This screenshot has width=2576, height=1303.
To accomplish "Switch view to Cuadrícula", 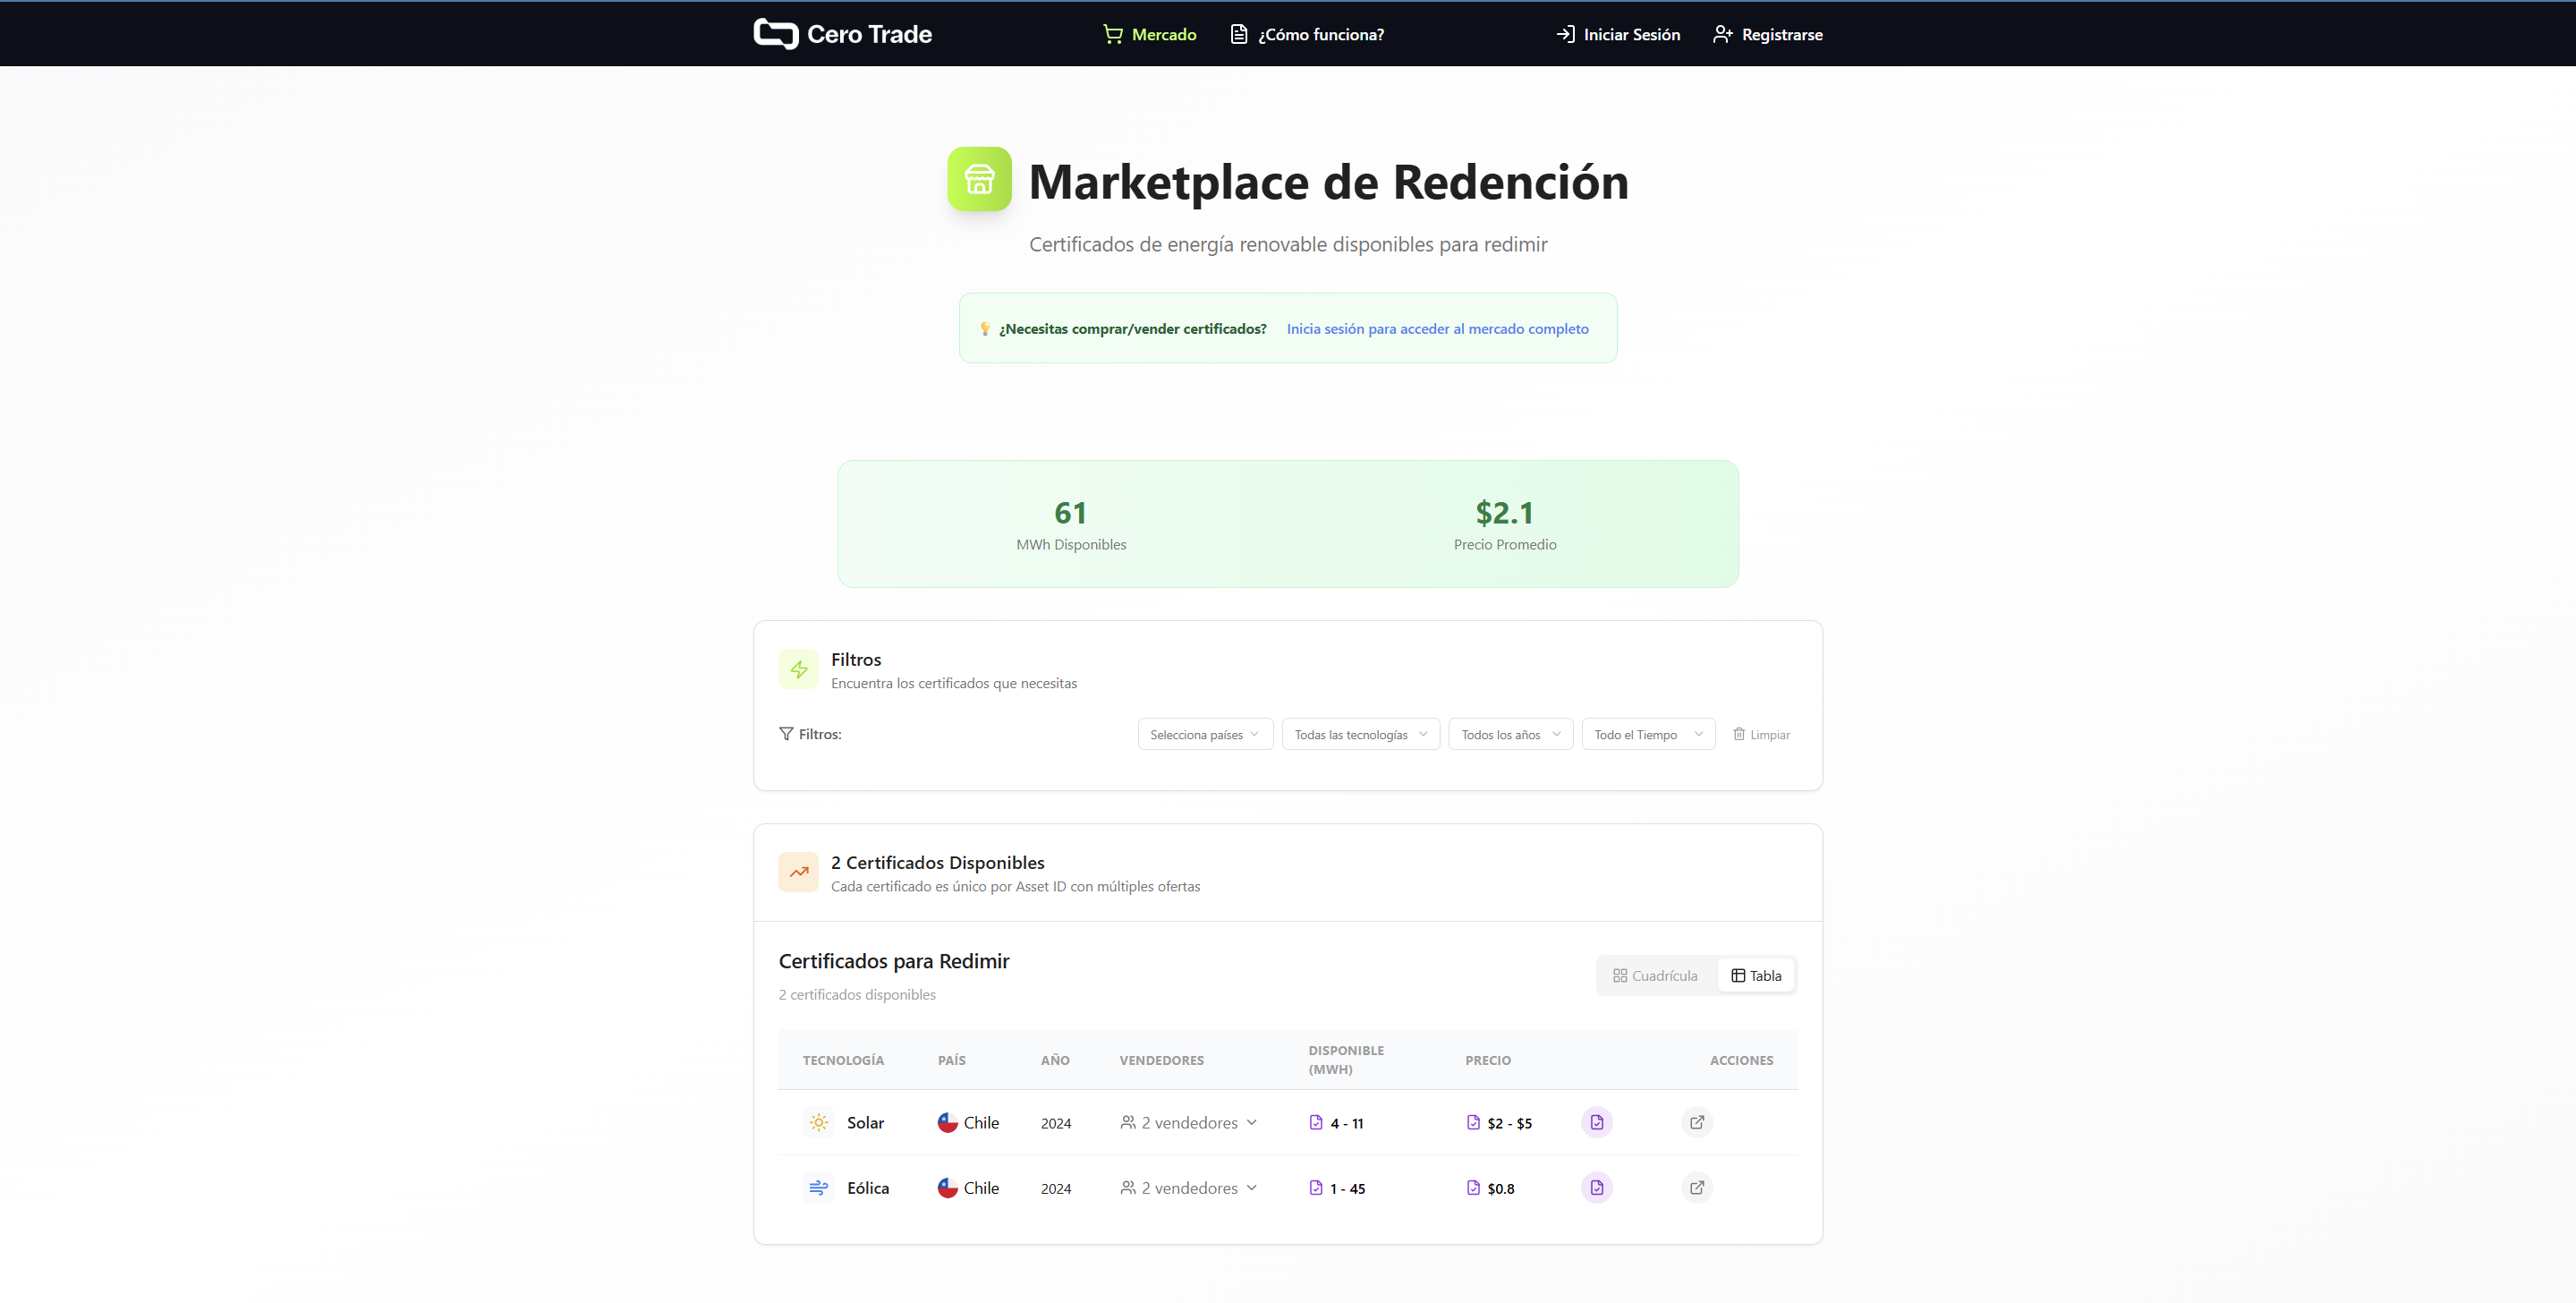I will pos(1655,975).
